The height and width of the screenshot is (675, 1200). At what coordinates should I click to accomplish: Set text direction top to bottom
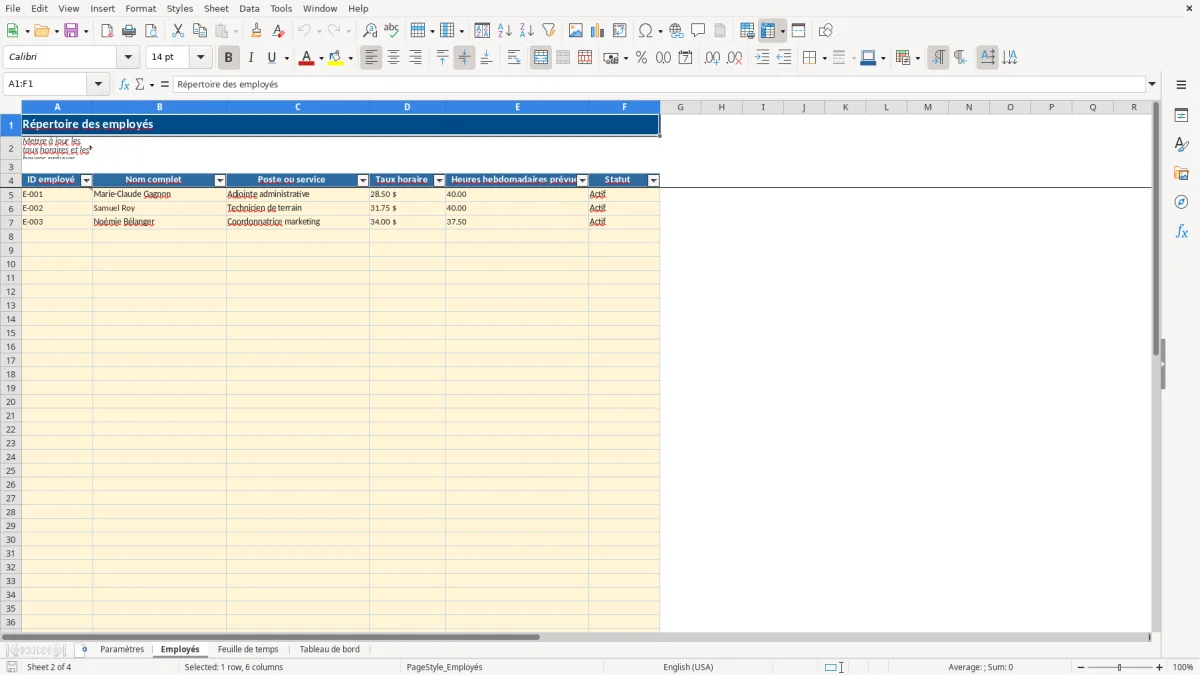(1010, 58)
